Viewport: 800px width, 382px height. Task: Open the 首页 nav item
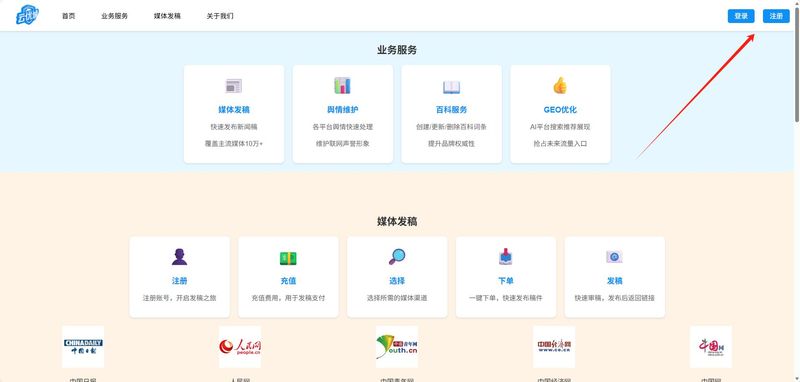[68, 16]
